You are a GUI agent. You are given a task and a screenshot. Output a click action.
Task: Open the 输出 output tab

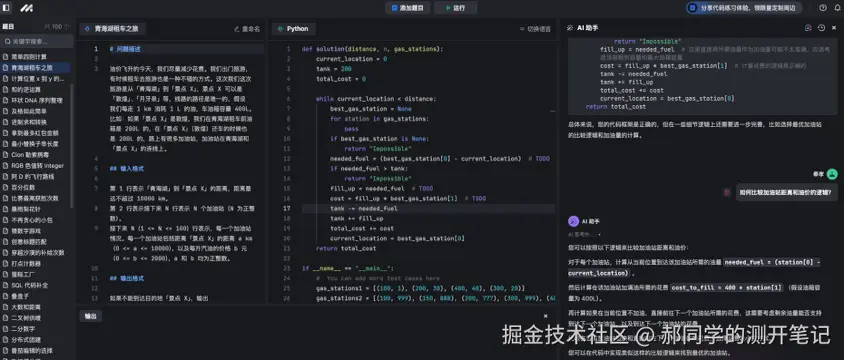click(90, 316)
